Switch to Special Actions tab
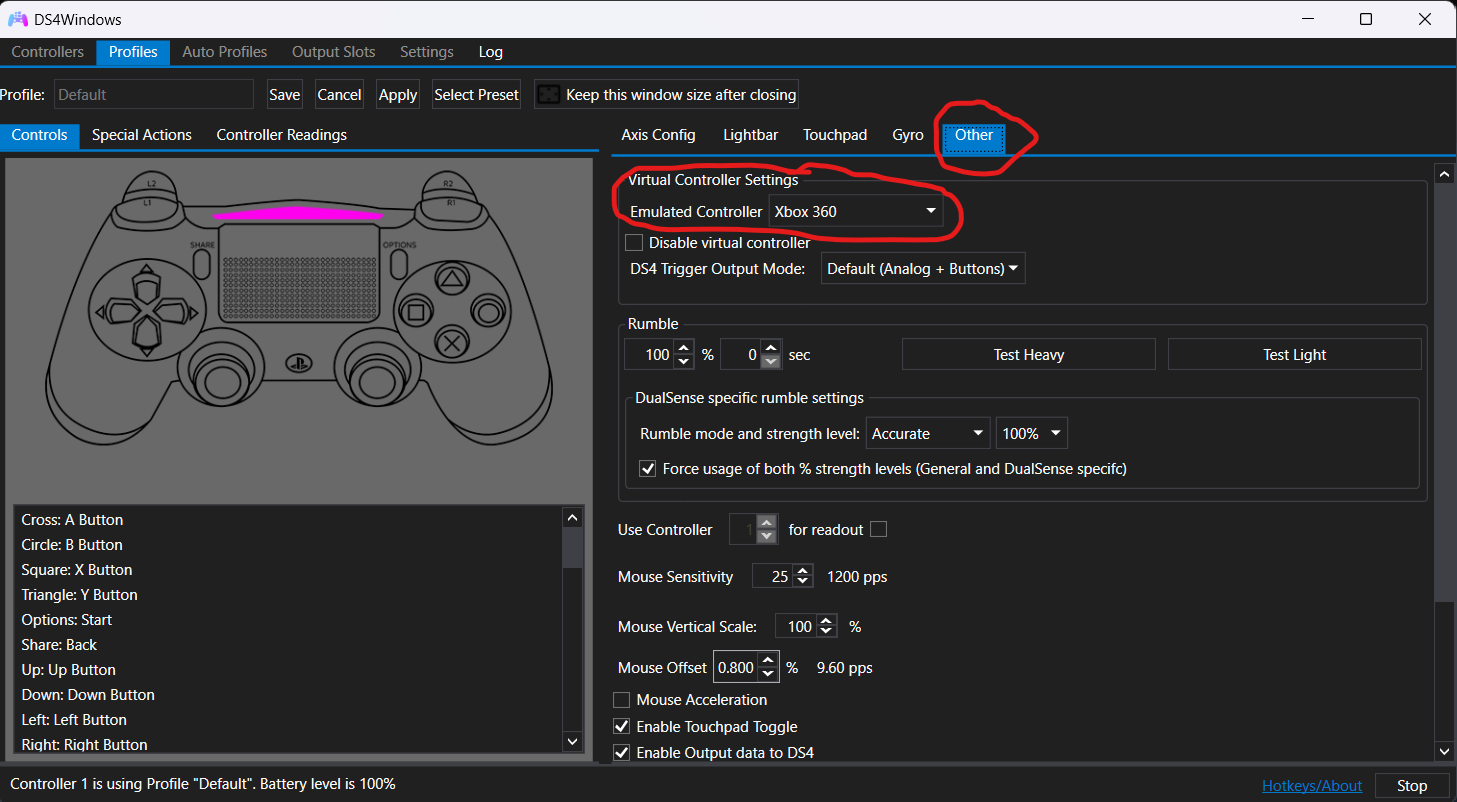 (x=142, y=135)
